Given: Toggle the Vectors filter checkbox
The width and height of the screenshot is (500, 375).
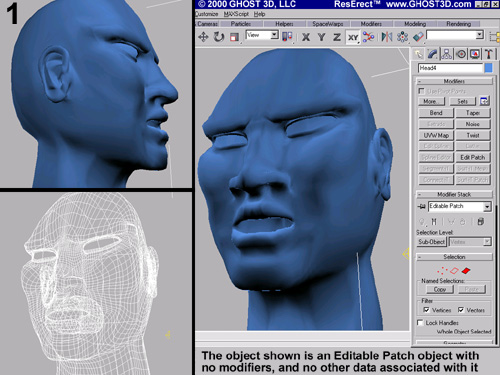Looking at the screenshot, I should coord(461,310).
